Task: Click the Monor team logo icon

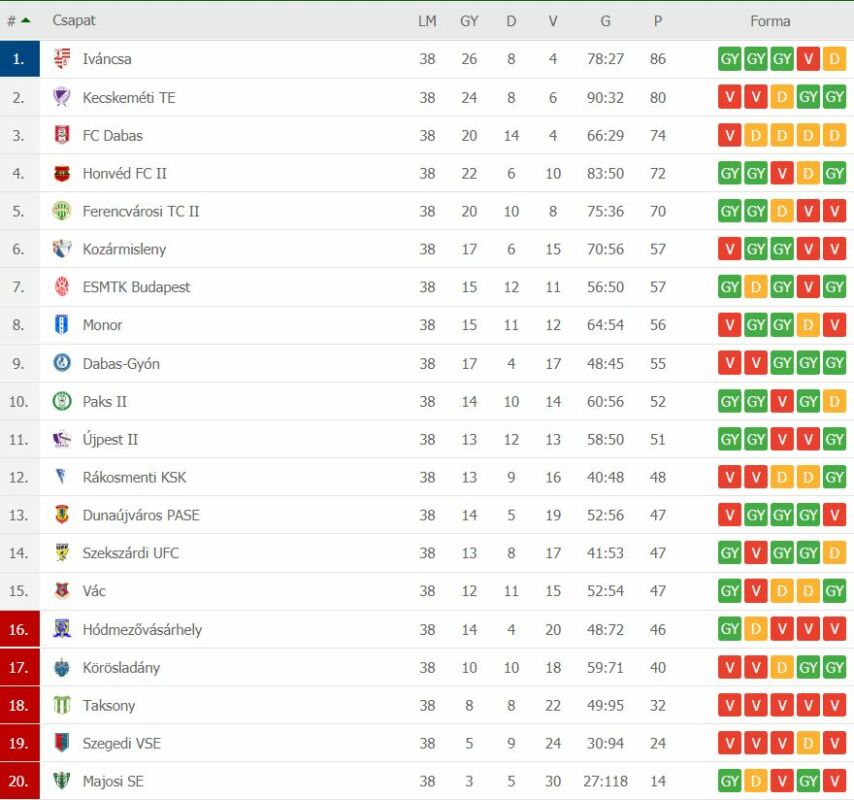Action: (x=62, y=325)
